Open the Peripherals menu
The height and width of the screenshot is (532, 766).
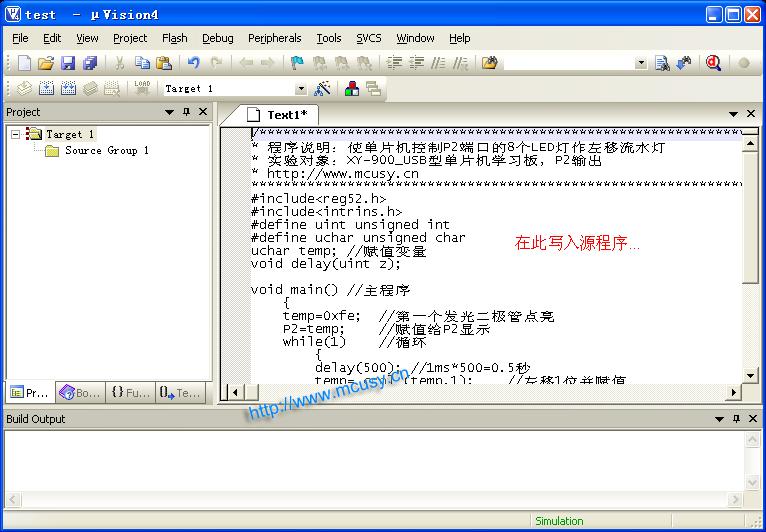pyautogui.click(x=275, y=38)
